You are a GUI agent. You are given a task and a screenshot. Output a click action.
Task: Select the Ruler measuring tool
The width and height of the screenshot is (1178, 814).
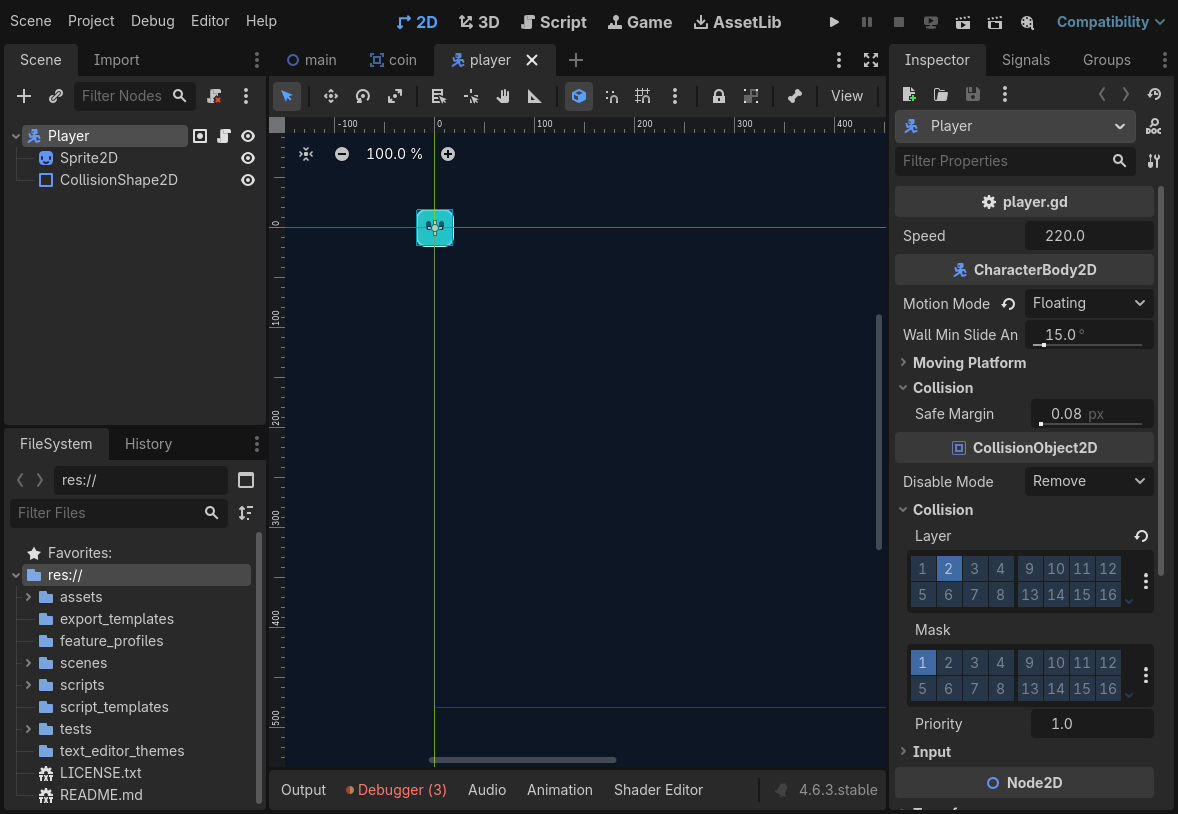(534, 96)
